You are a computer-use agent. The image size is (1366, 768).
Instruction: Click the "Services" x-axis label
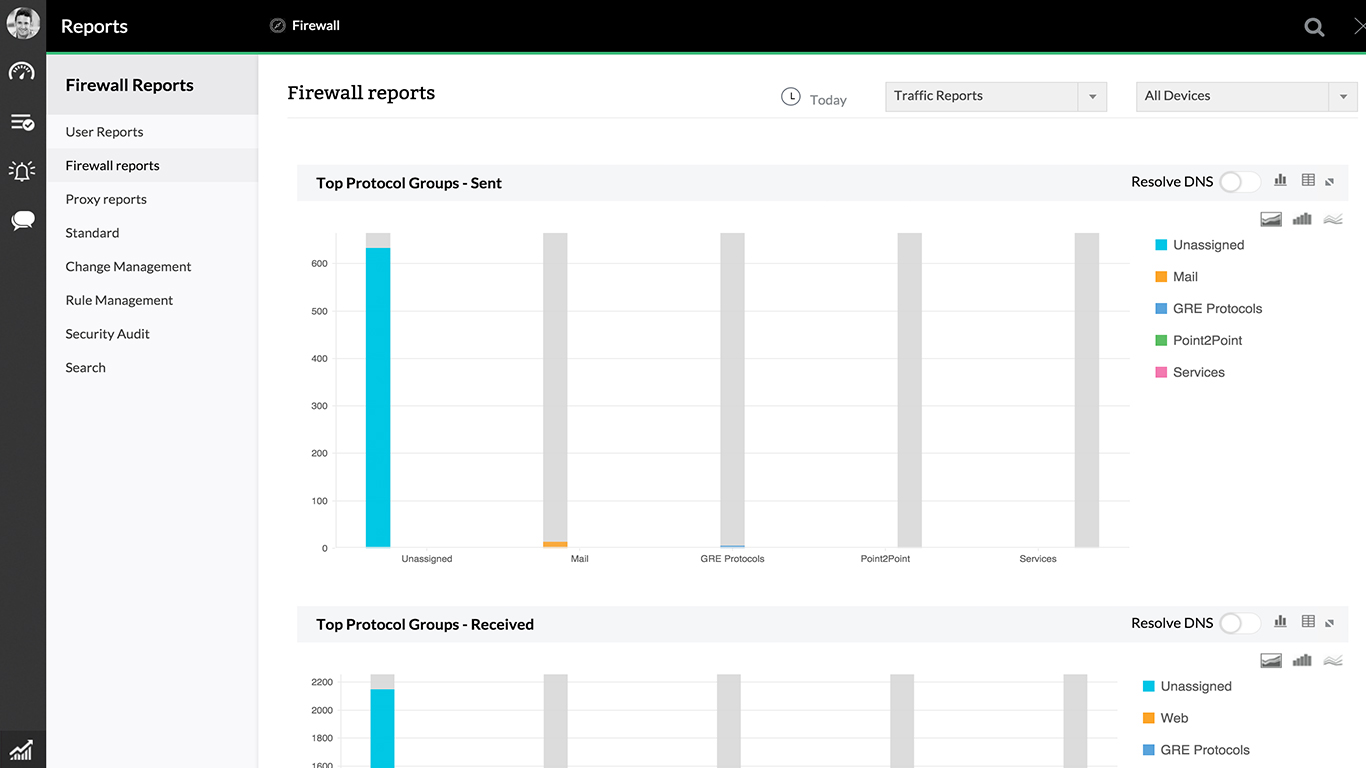[x=1038, y=559]
